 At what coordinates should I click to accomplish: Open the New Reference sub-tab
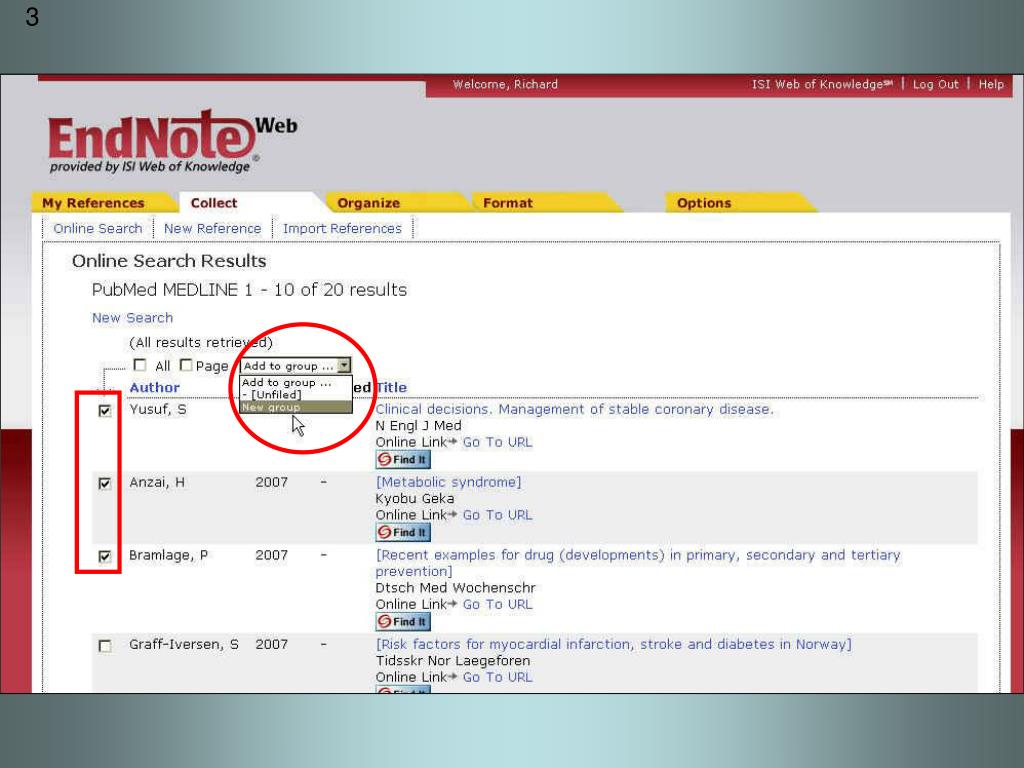[212, 229]
